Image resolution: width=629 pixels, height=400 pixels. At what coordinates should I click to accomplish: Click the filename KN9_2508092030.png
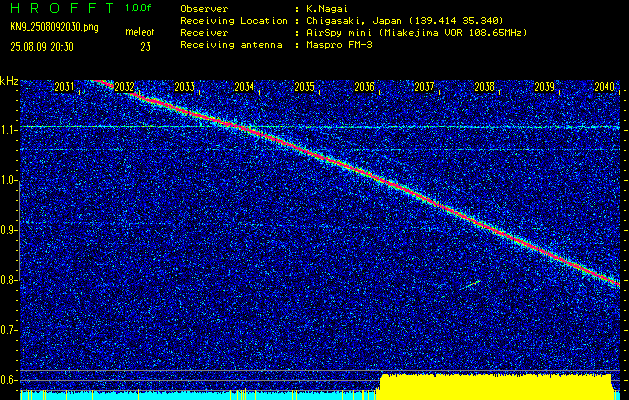coord(54,27)
